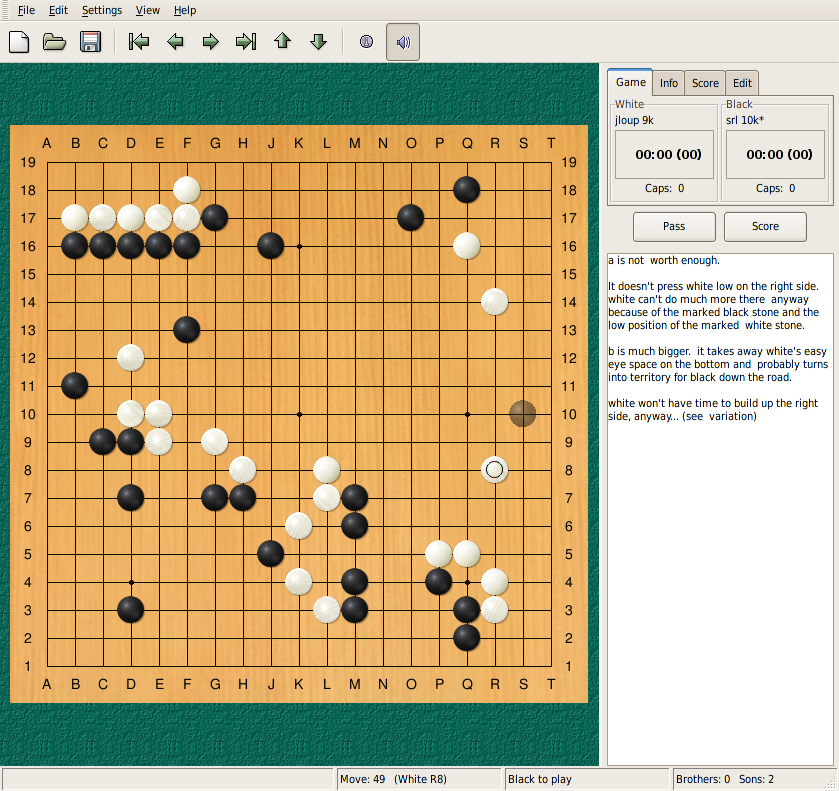Click Black's 'Caps: 0' label

(775, 188)
